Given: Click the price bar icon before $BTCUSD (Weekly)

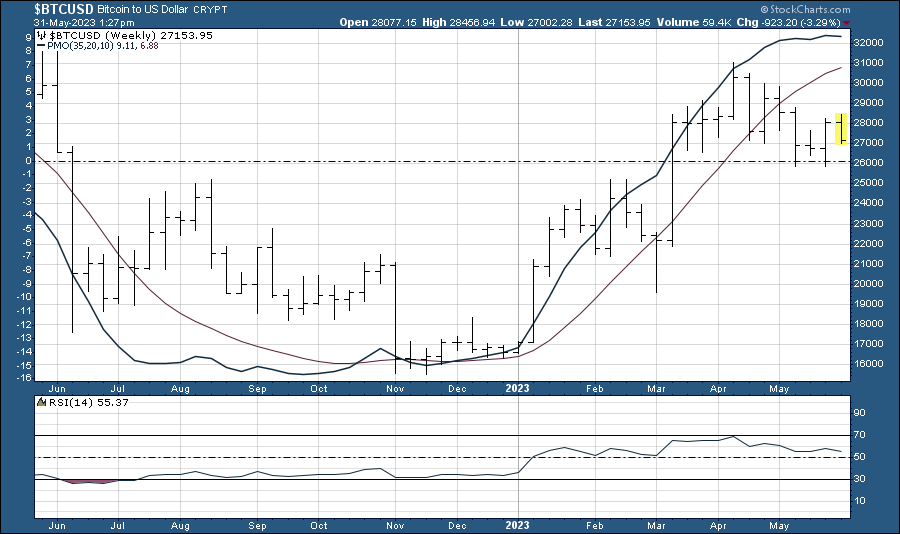Looking at the screenshot, I should [41, 34].
